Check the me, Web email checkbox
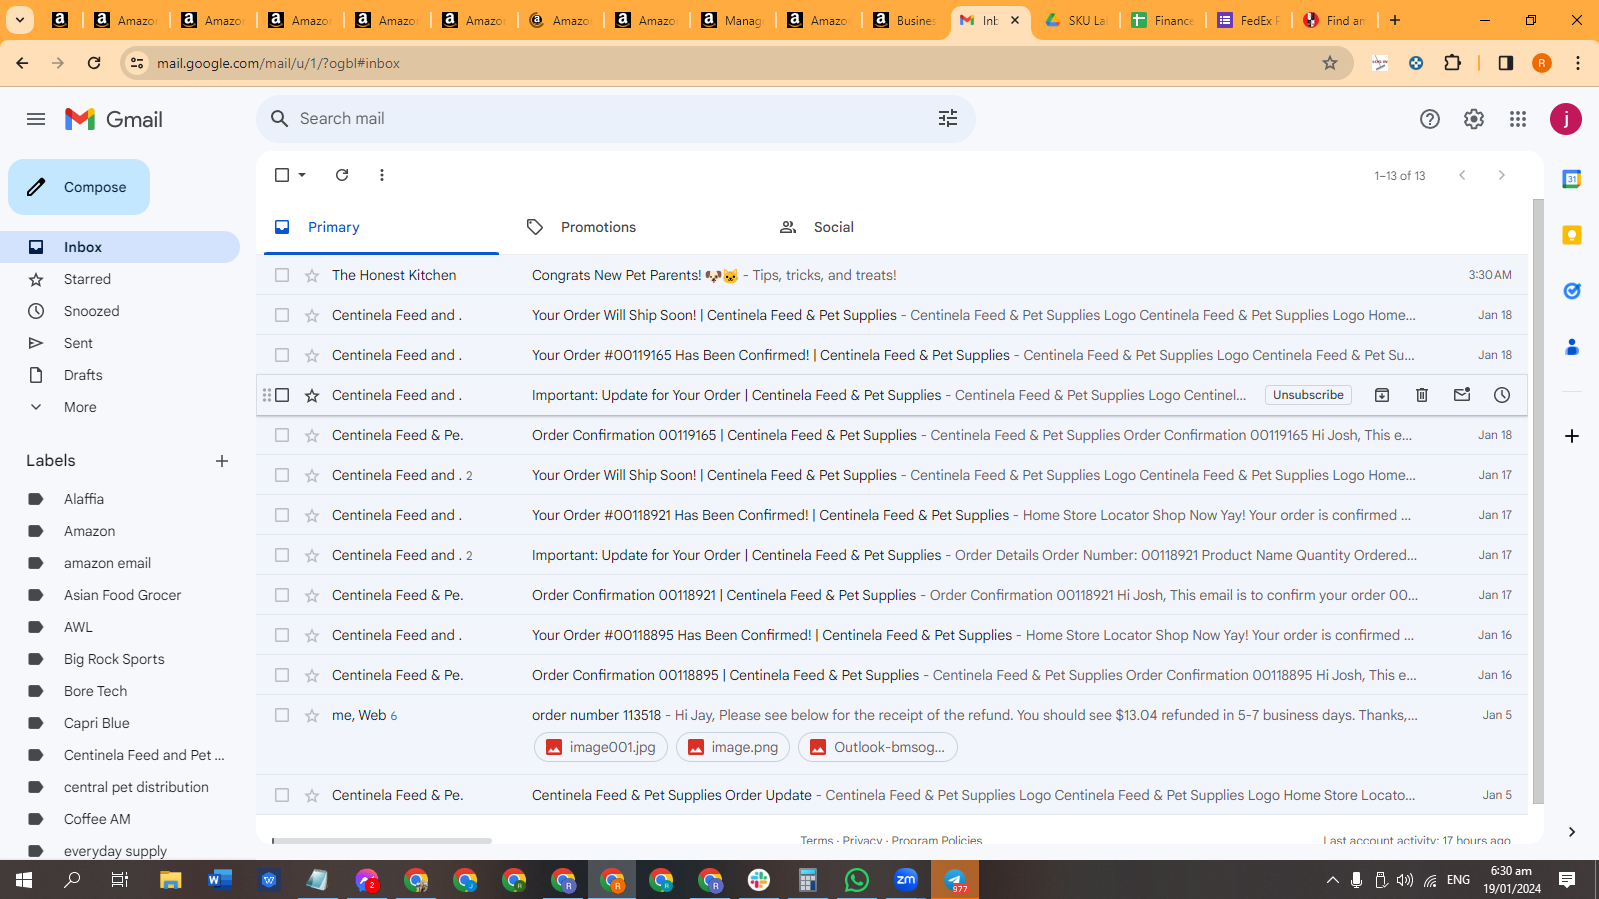 282,715
